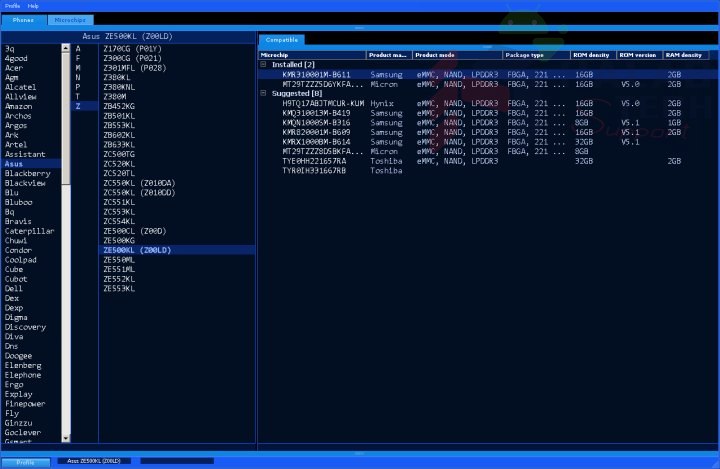This screenshot has height=469, width=720.
Task: Sort by ROM density column header
Action: click(x=593, y=55)
